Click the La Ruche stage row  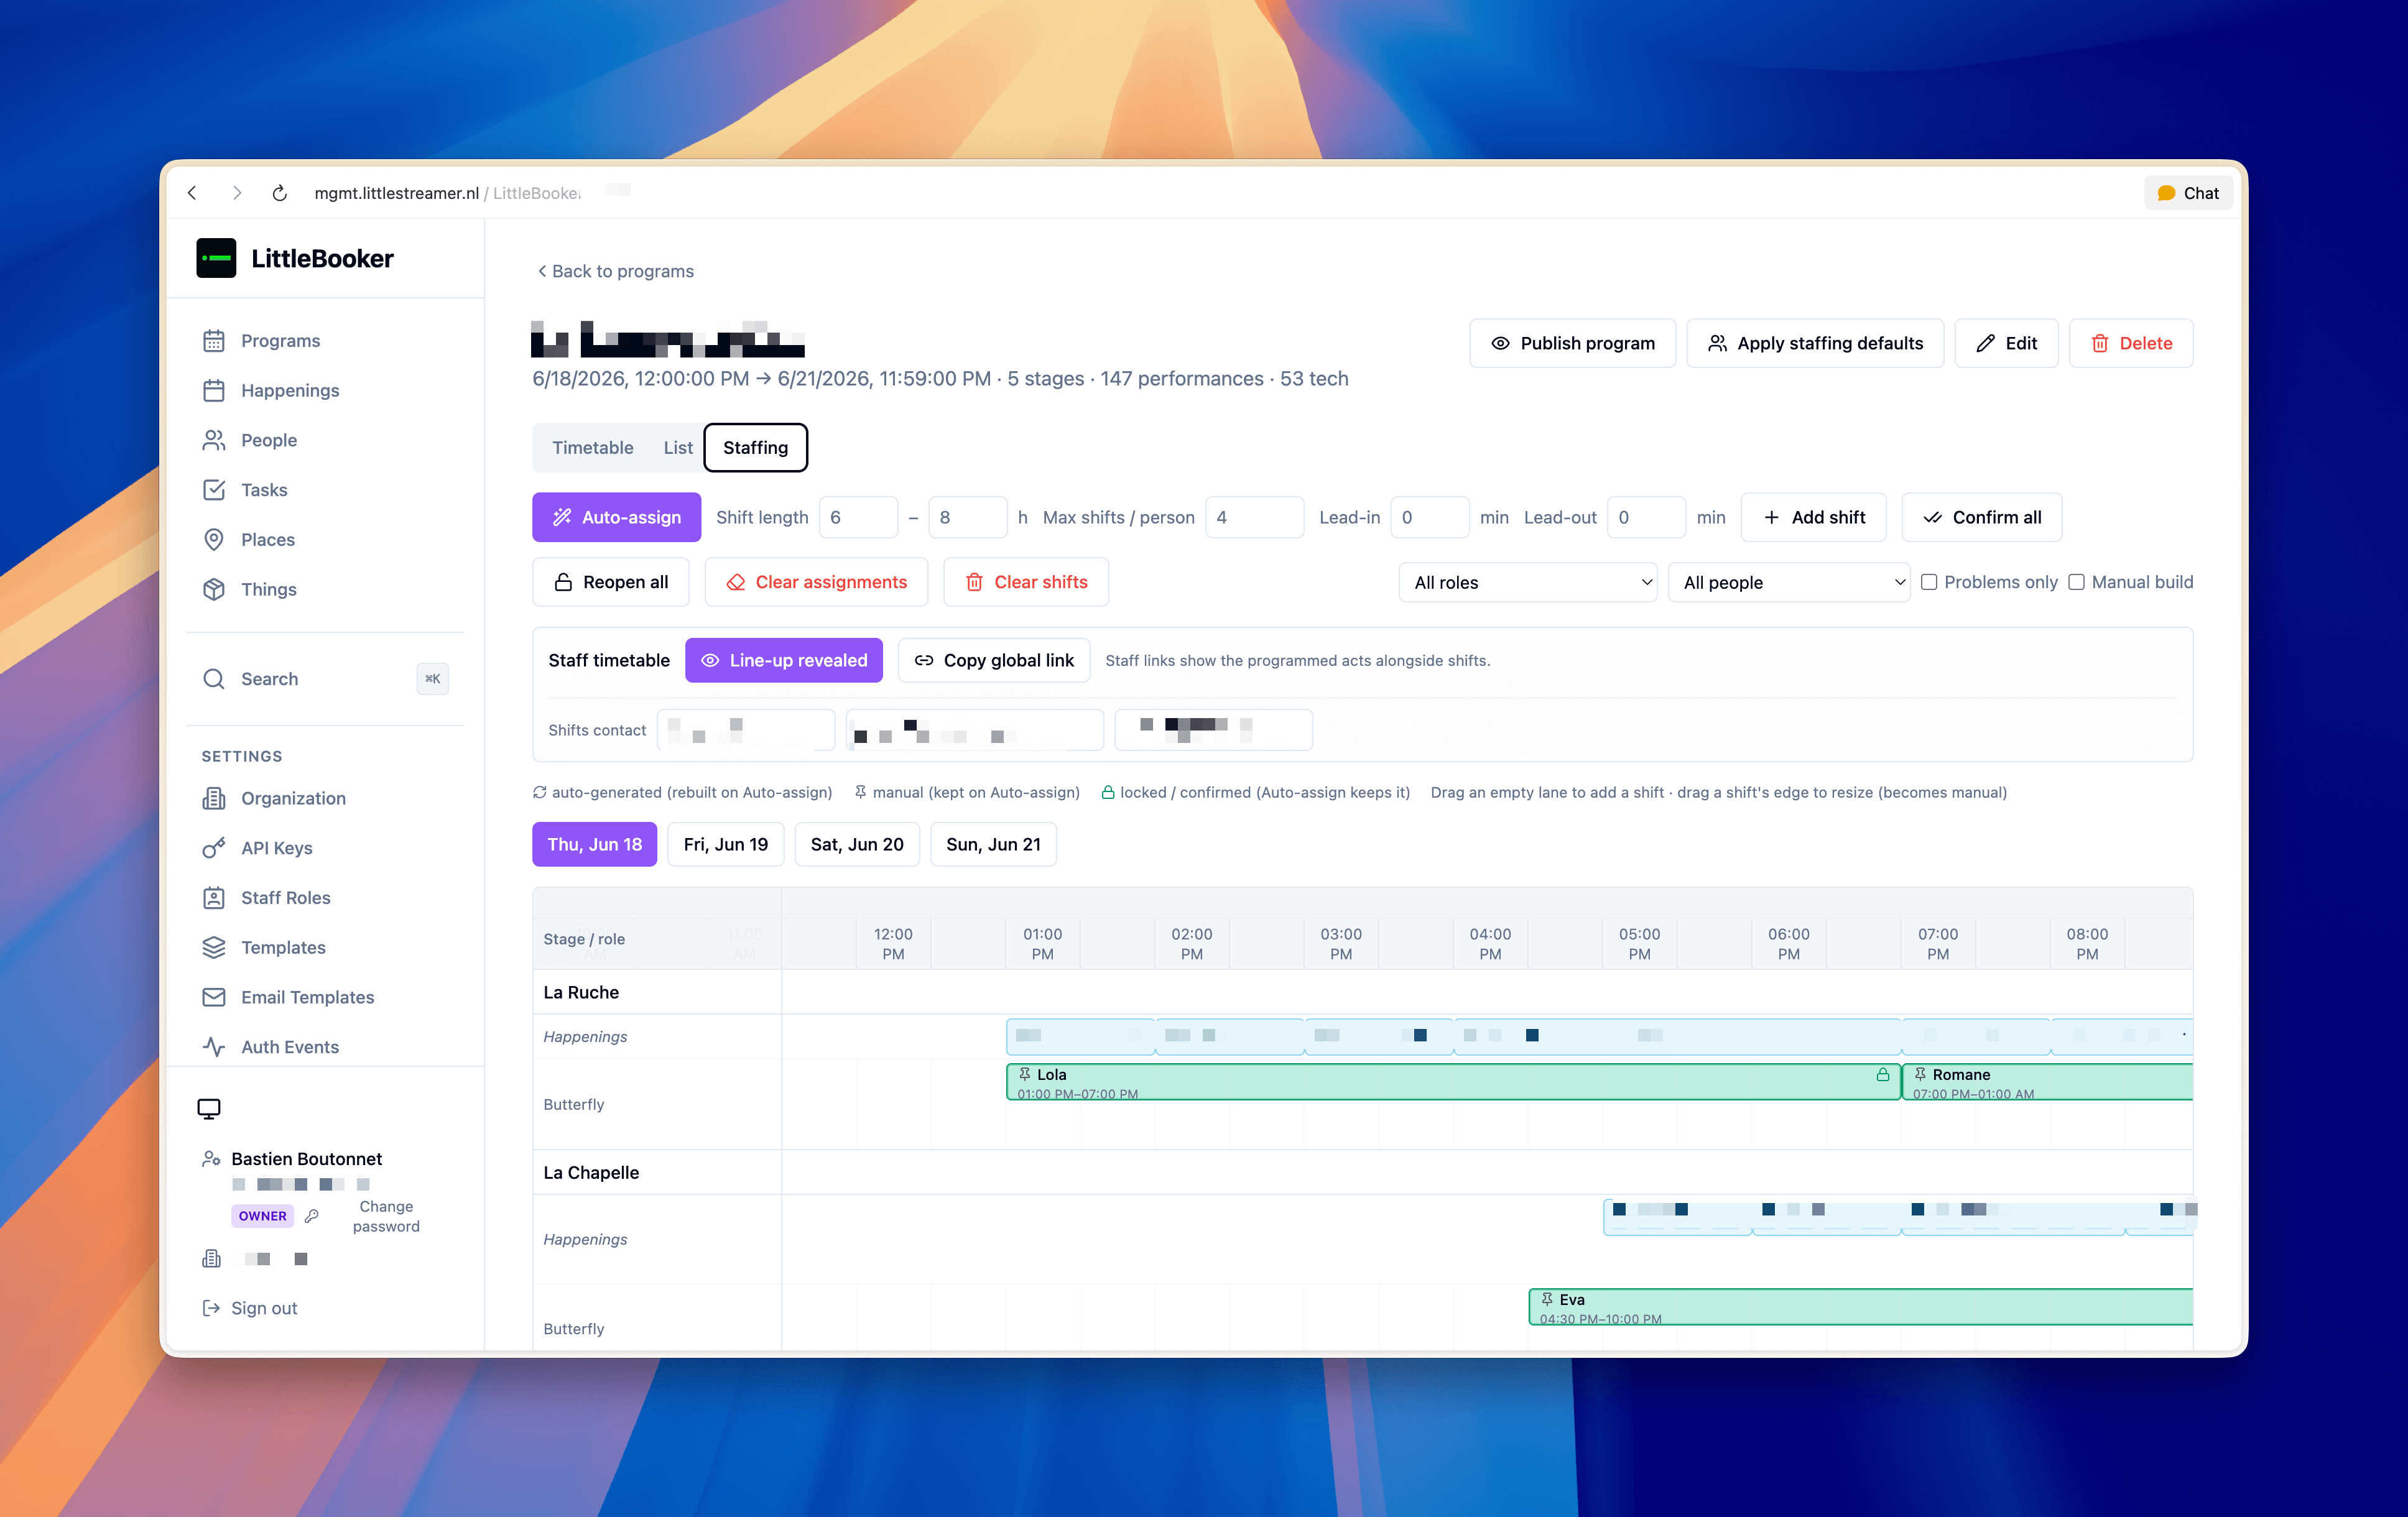click(x=1363, y=992)
